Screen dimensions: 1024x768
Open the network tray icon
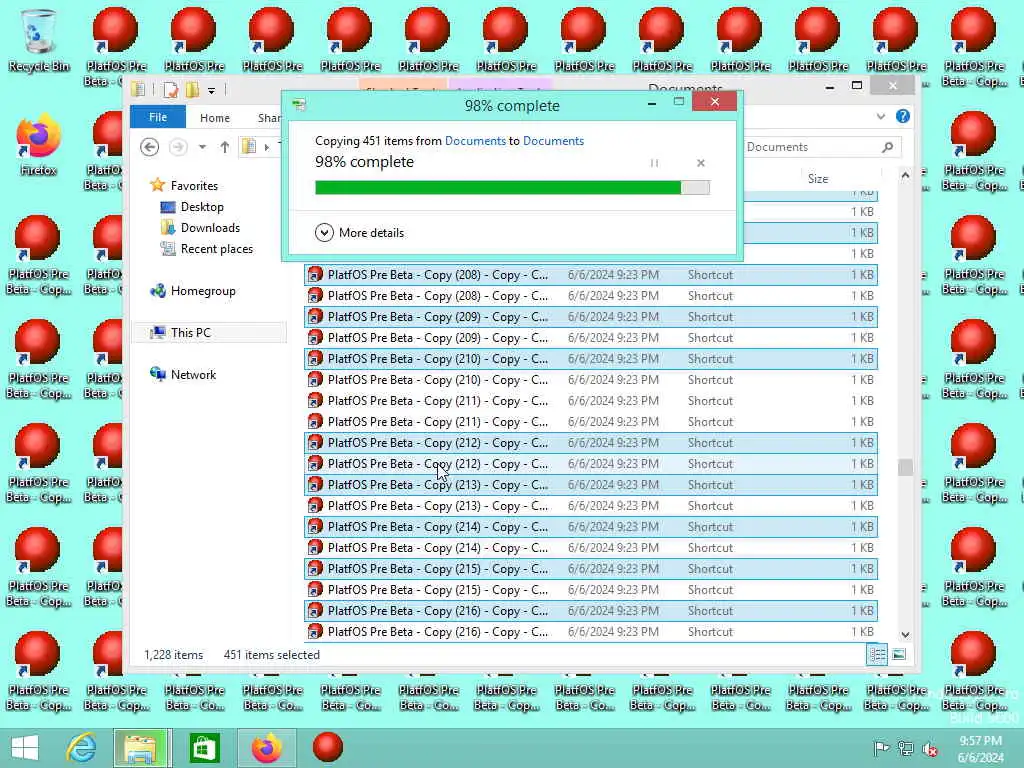905,748
